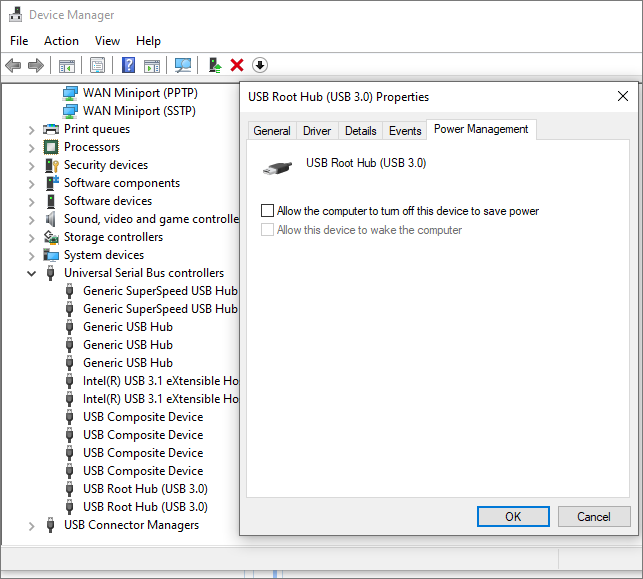Click the Disable device down-arrow icon
Screen dimensions: 643x579
(x=260, y=65)
